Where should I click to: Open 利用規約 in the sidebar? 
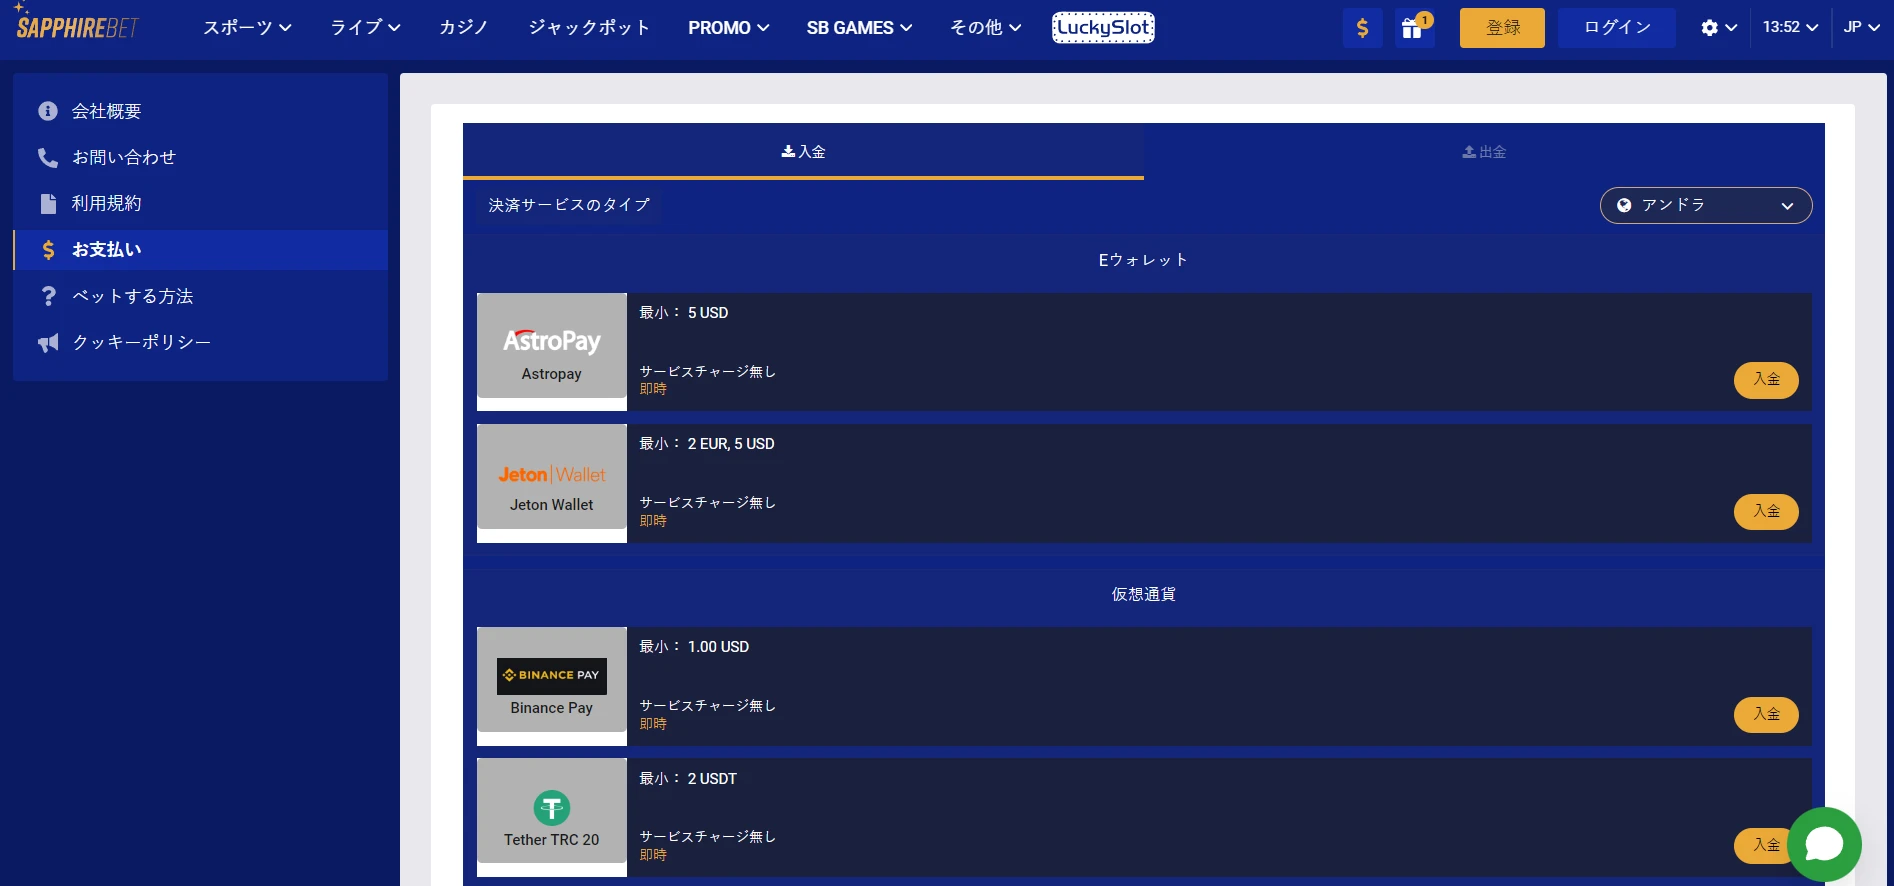(200, 203)
